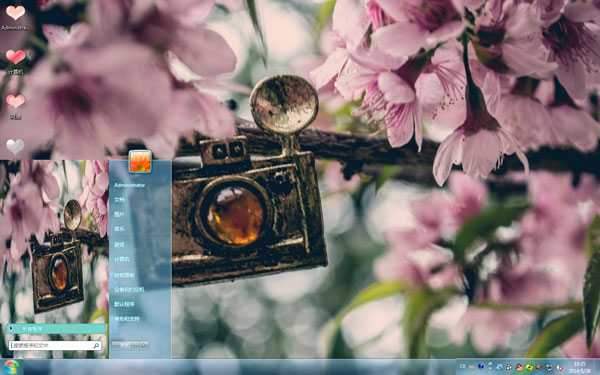Image resolution: width=600 pixels, height=375 pixels.
Task: Open 音乐 in the Start menu
Action: [x=119, y=229]
